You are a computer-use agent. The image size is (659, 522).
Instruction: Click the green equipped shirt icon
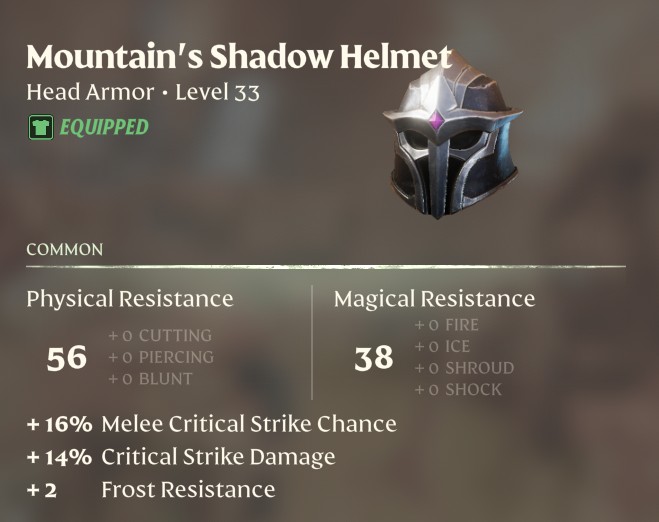coord(41,127)
